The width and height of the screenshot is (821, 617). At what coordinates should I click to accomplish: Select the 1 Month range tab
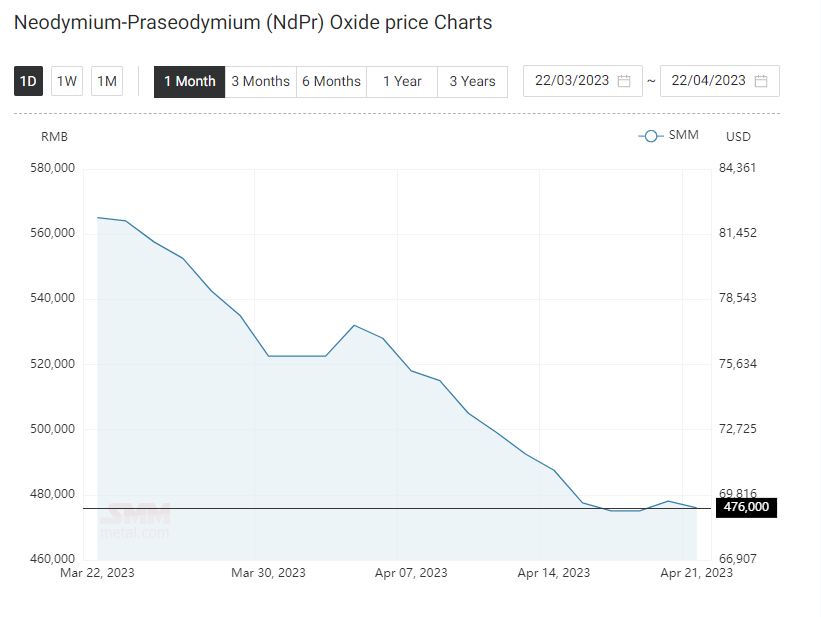(x=190, y=82)
